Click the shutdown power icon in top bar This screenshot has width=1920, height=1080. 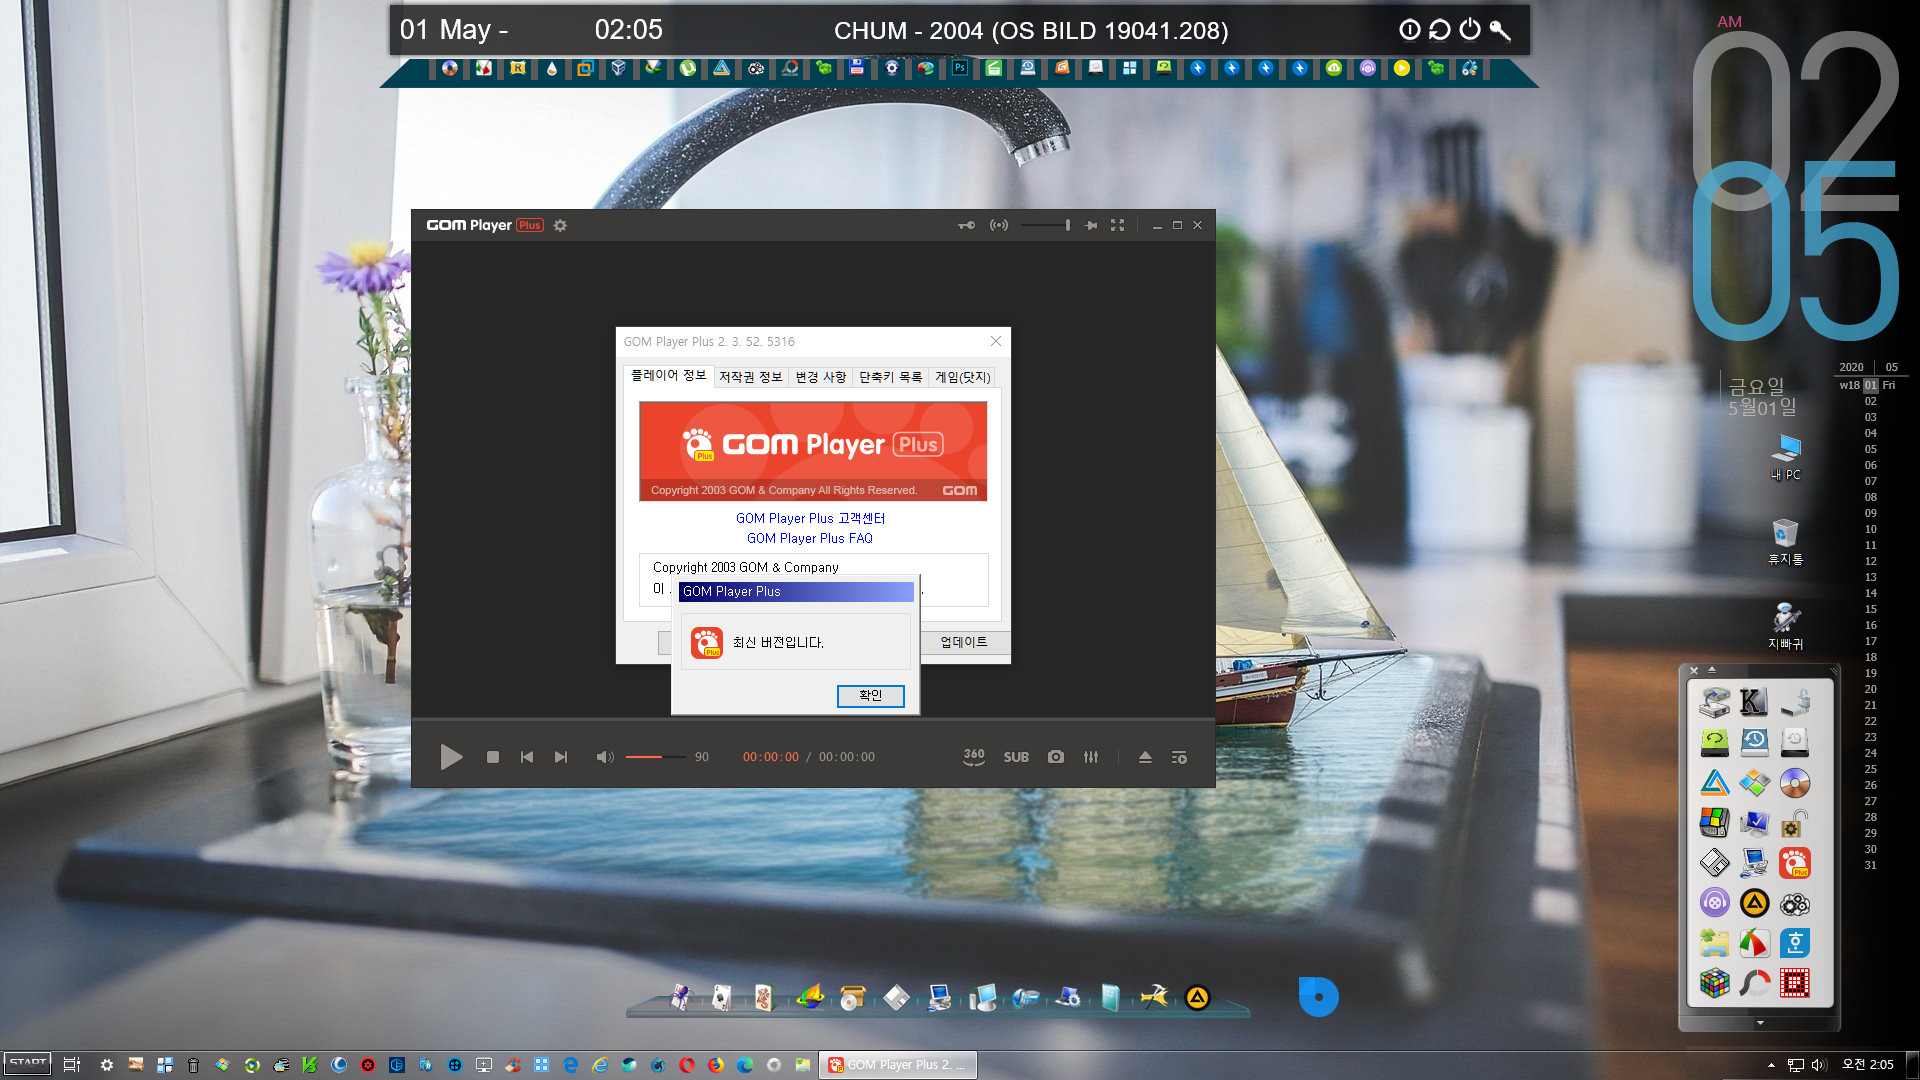(x=1469, y=30)
